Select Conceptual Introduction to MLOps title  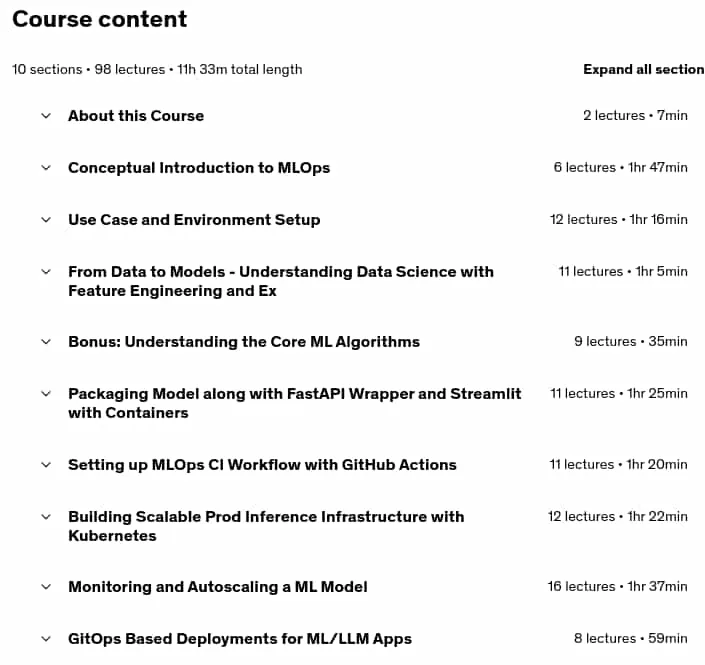(x=199, y=168)
